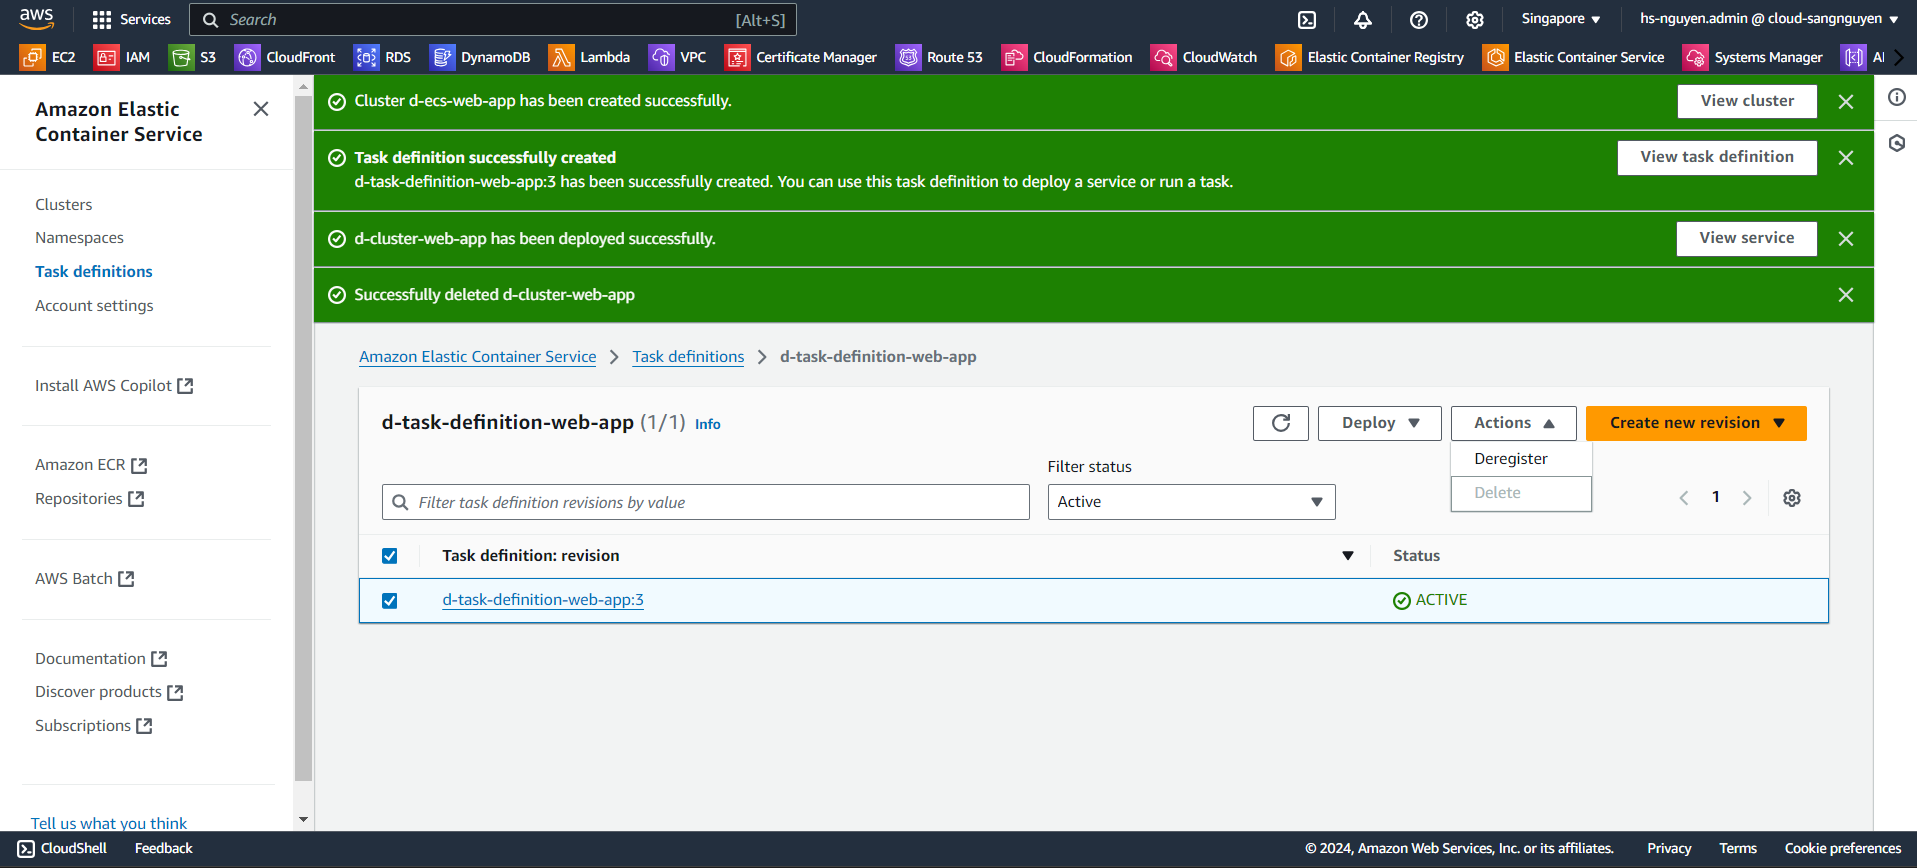The height and width of the screenshot is (868, 1917).
Task: Open table preferences gear icon
Action: click(x=1791, y=498)
